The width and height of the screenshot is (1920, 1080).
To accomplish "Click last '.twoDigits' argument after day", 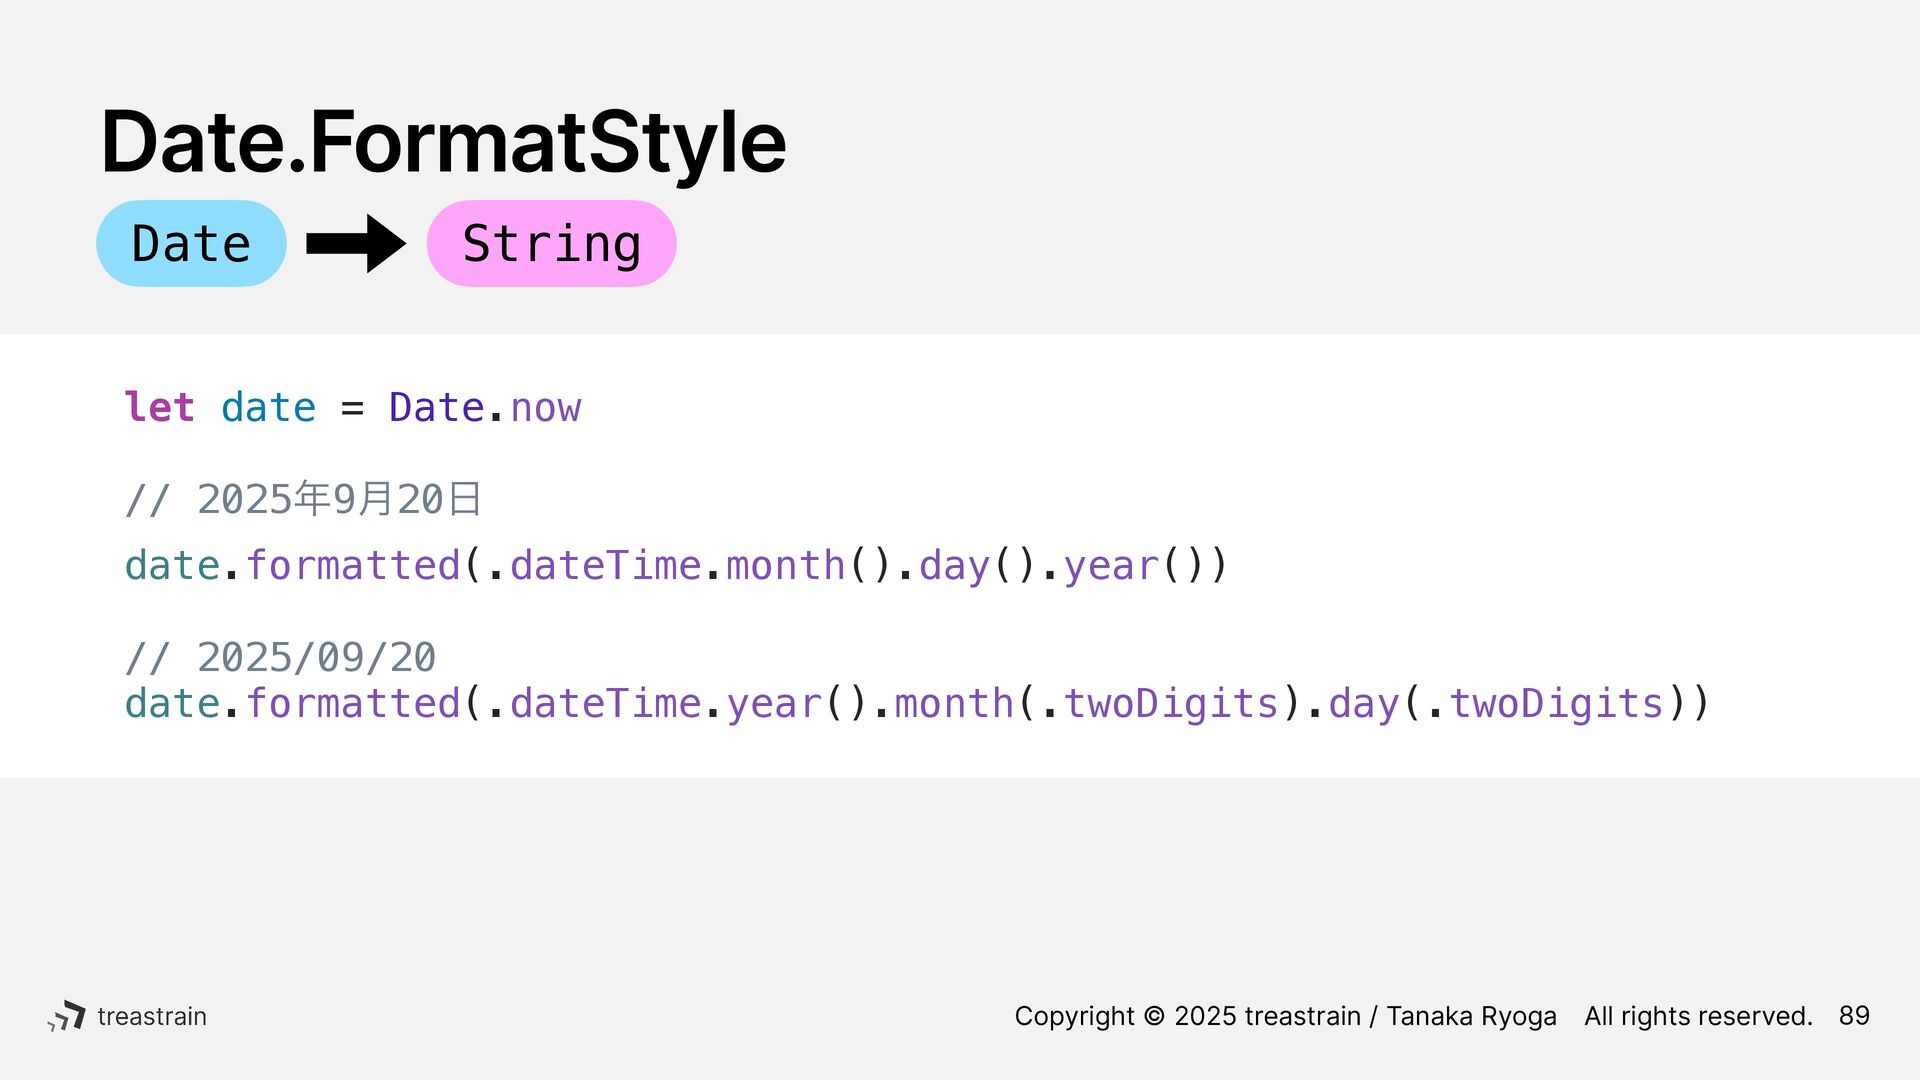I will pos(1545,703).
